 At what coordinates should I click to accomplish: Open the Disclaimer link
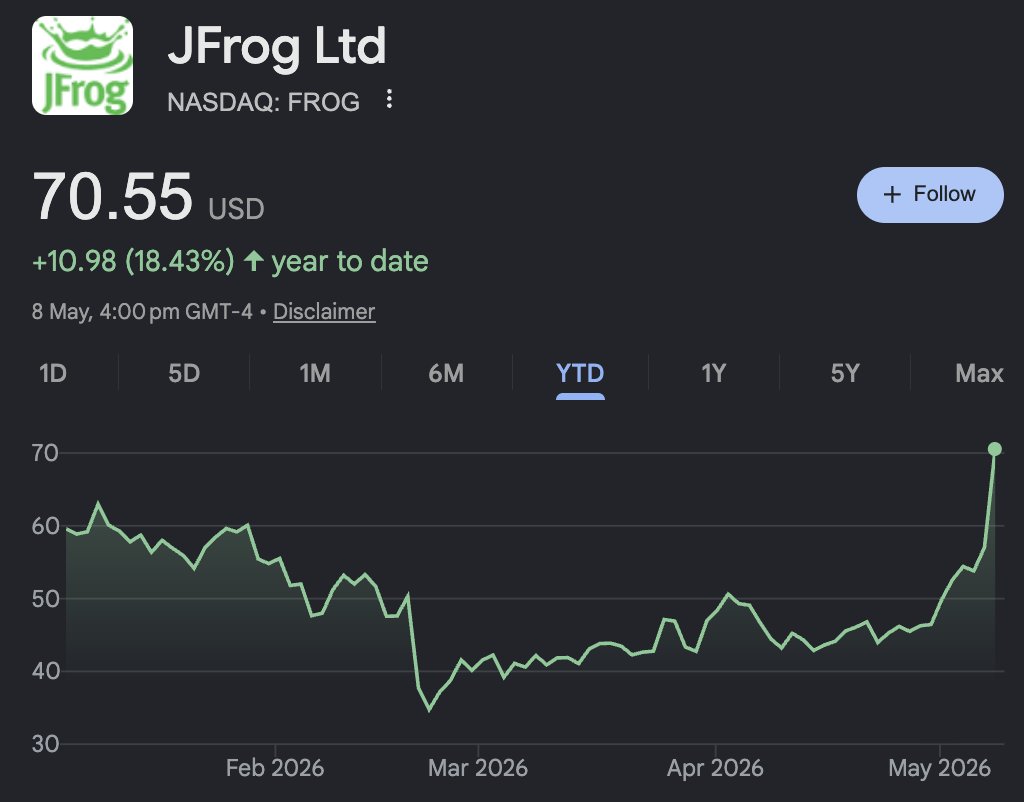[x=324, y=312]
